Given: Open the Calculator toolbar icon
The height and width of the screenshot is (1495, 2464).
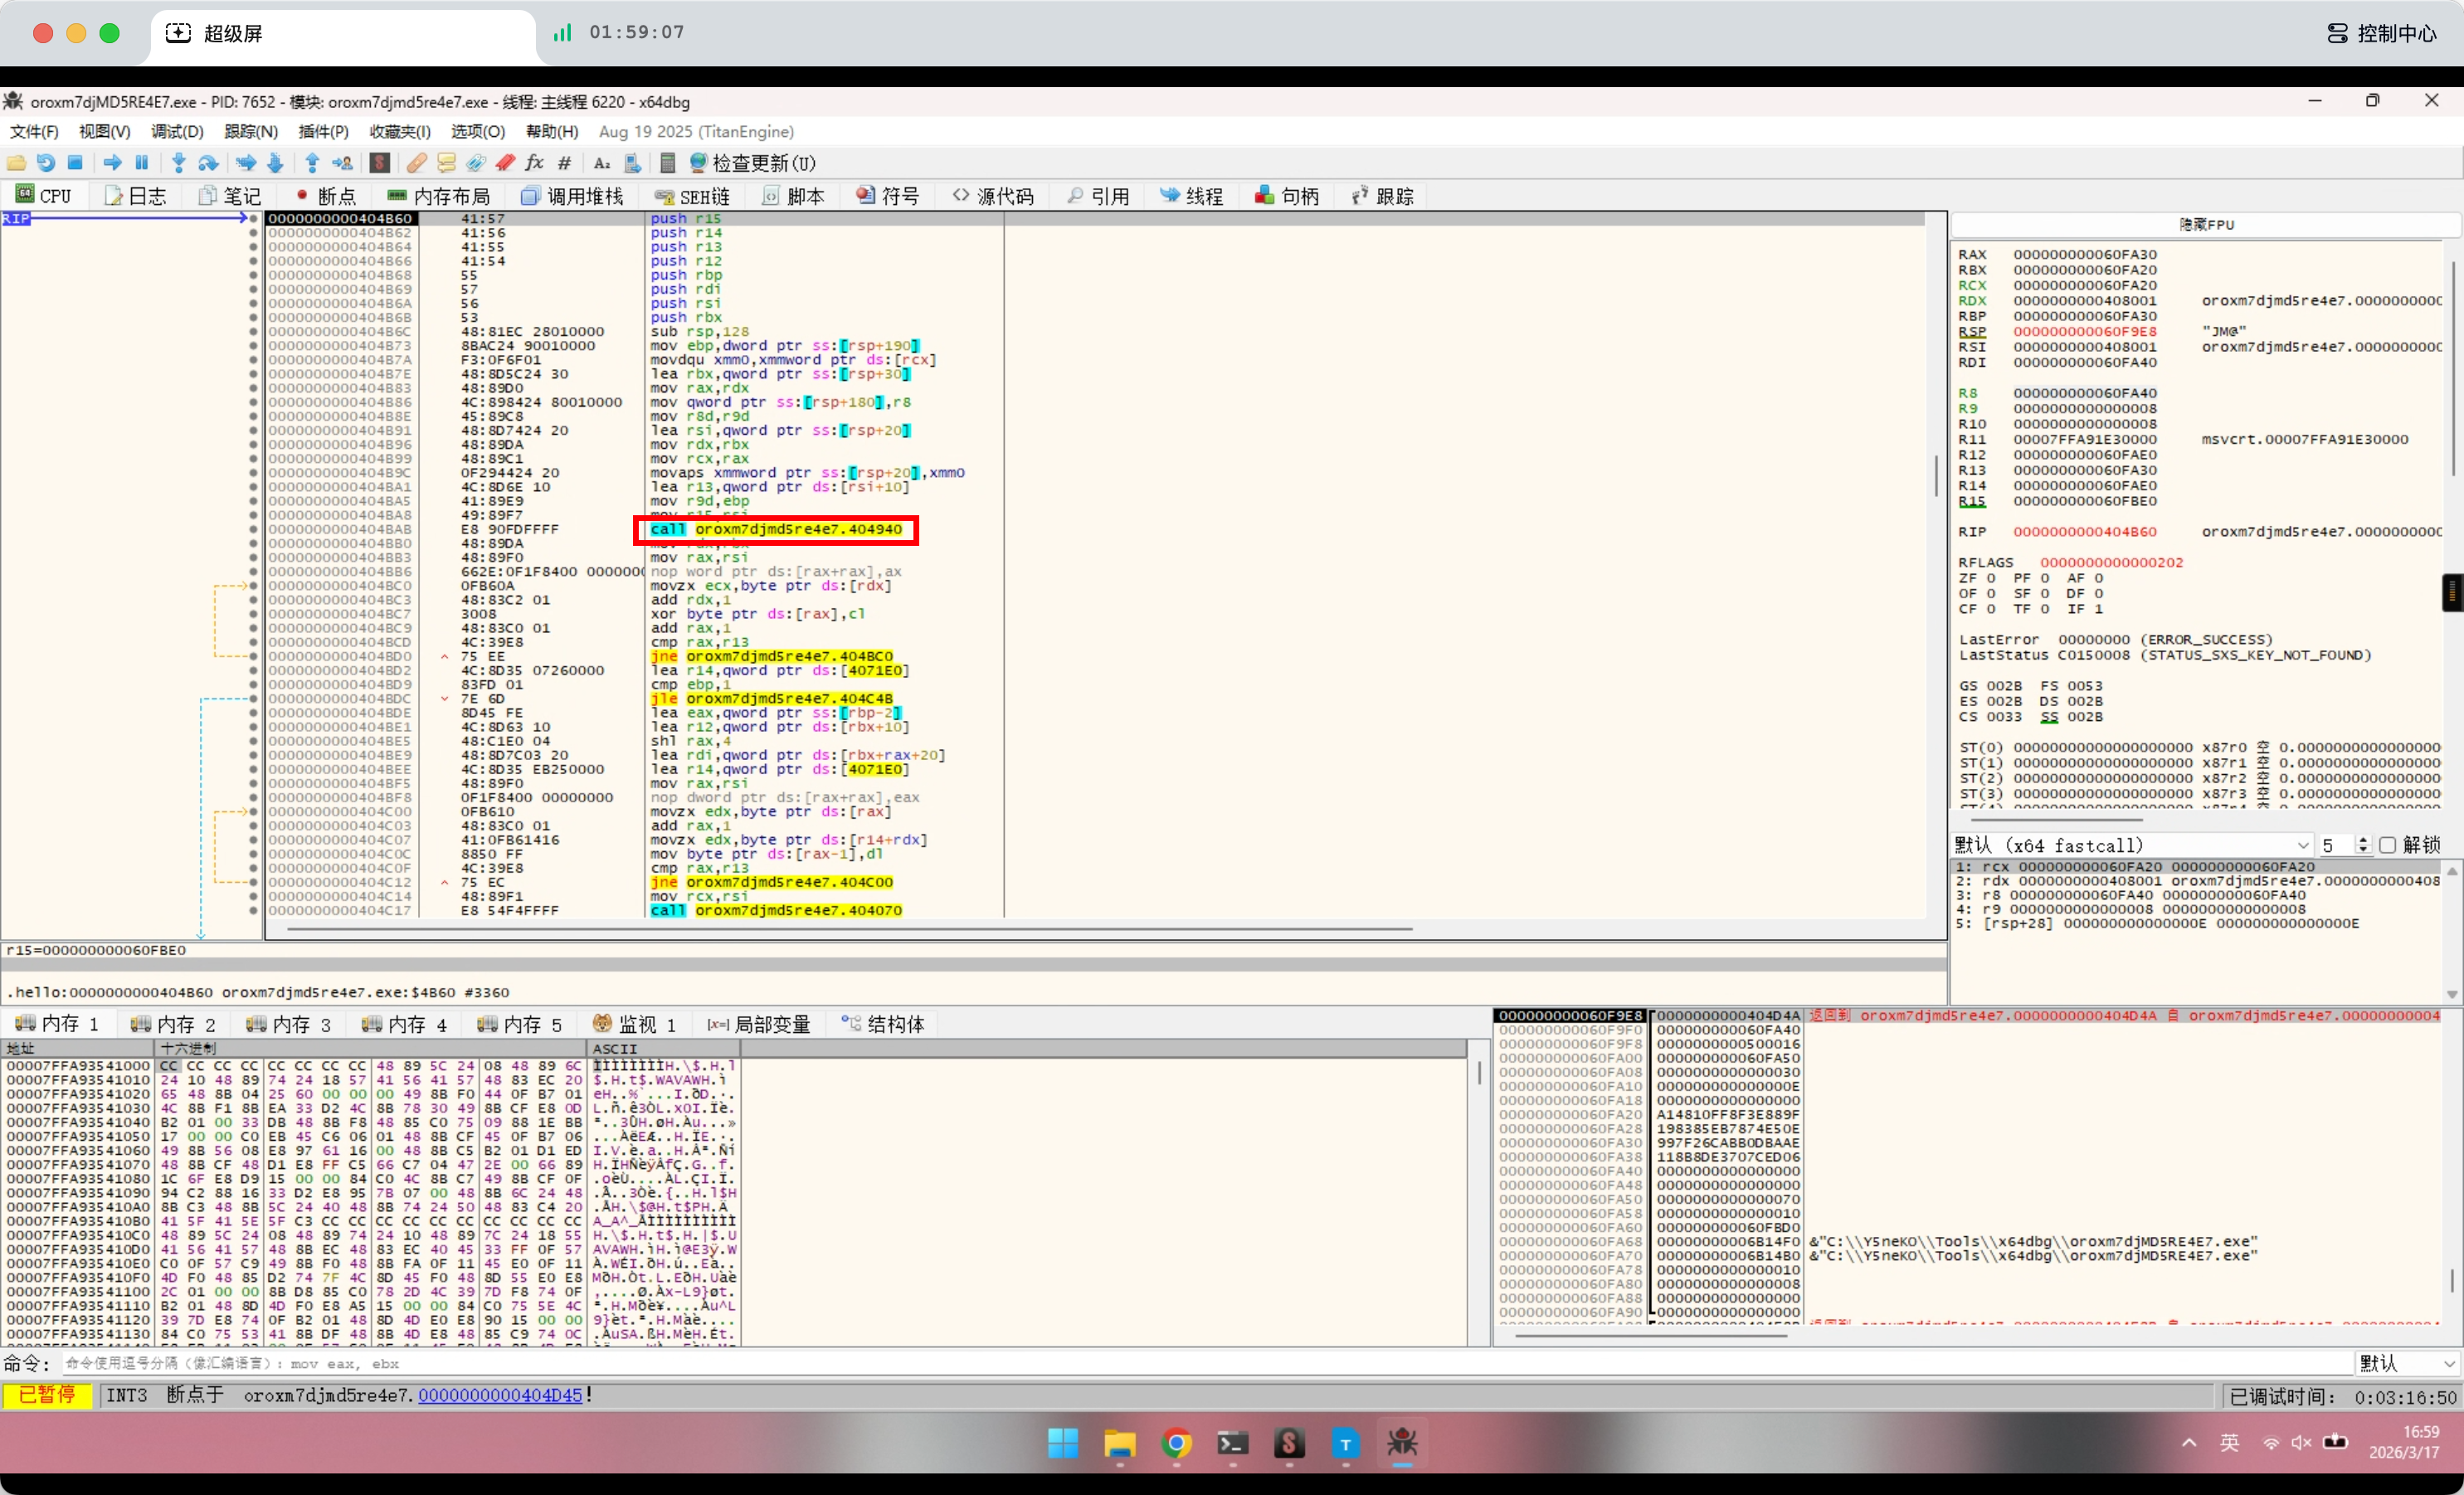Looking at the screenshot, I should (x=668, y=163).
